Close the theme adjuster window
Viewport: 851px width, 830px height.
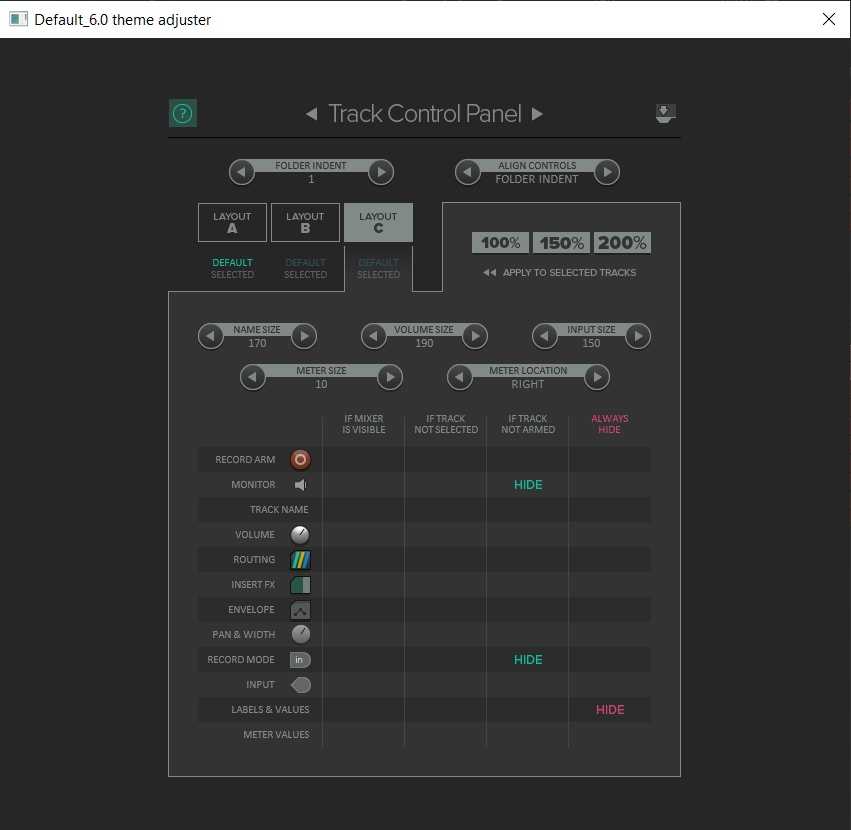[x=829, y=19]
